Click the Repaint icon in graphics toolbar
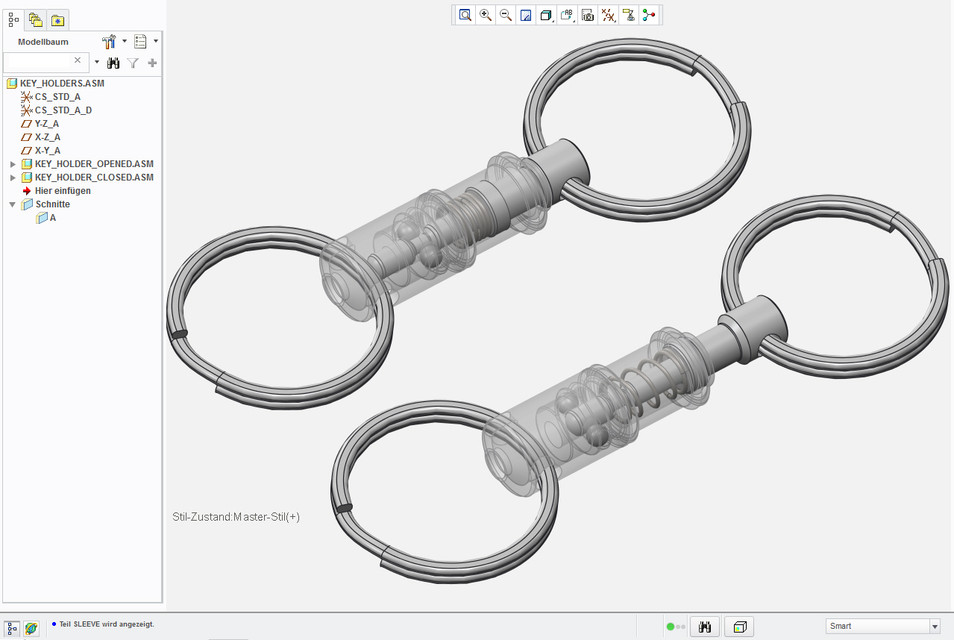Viewport: 954px width, 640px height. point(526,15)
